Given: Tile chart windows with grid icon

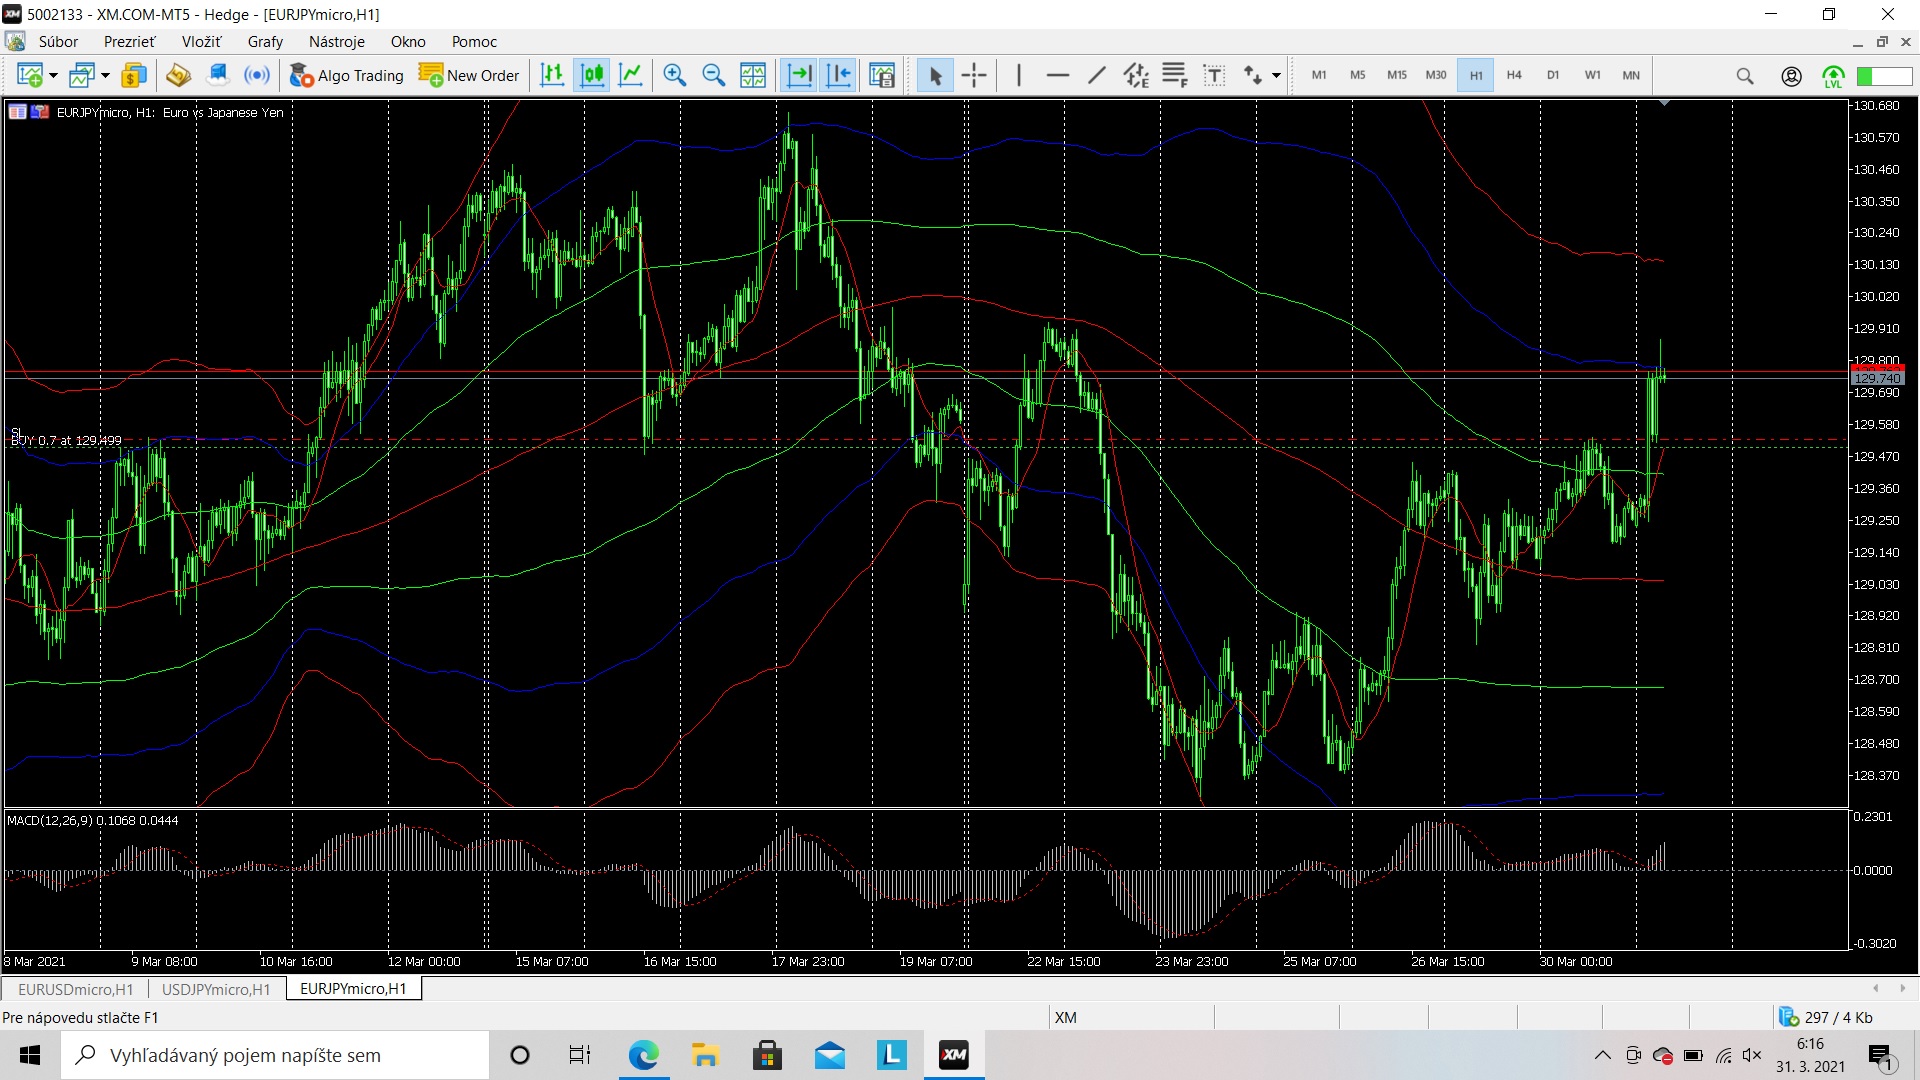Looking at the screenshot, I should tap(753, 75).
